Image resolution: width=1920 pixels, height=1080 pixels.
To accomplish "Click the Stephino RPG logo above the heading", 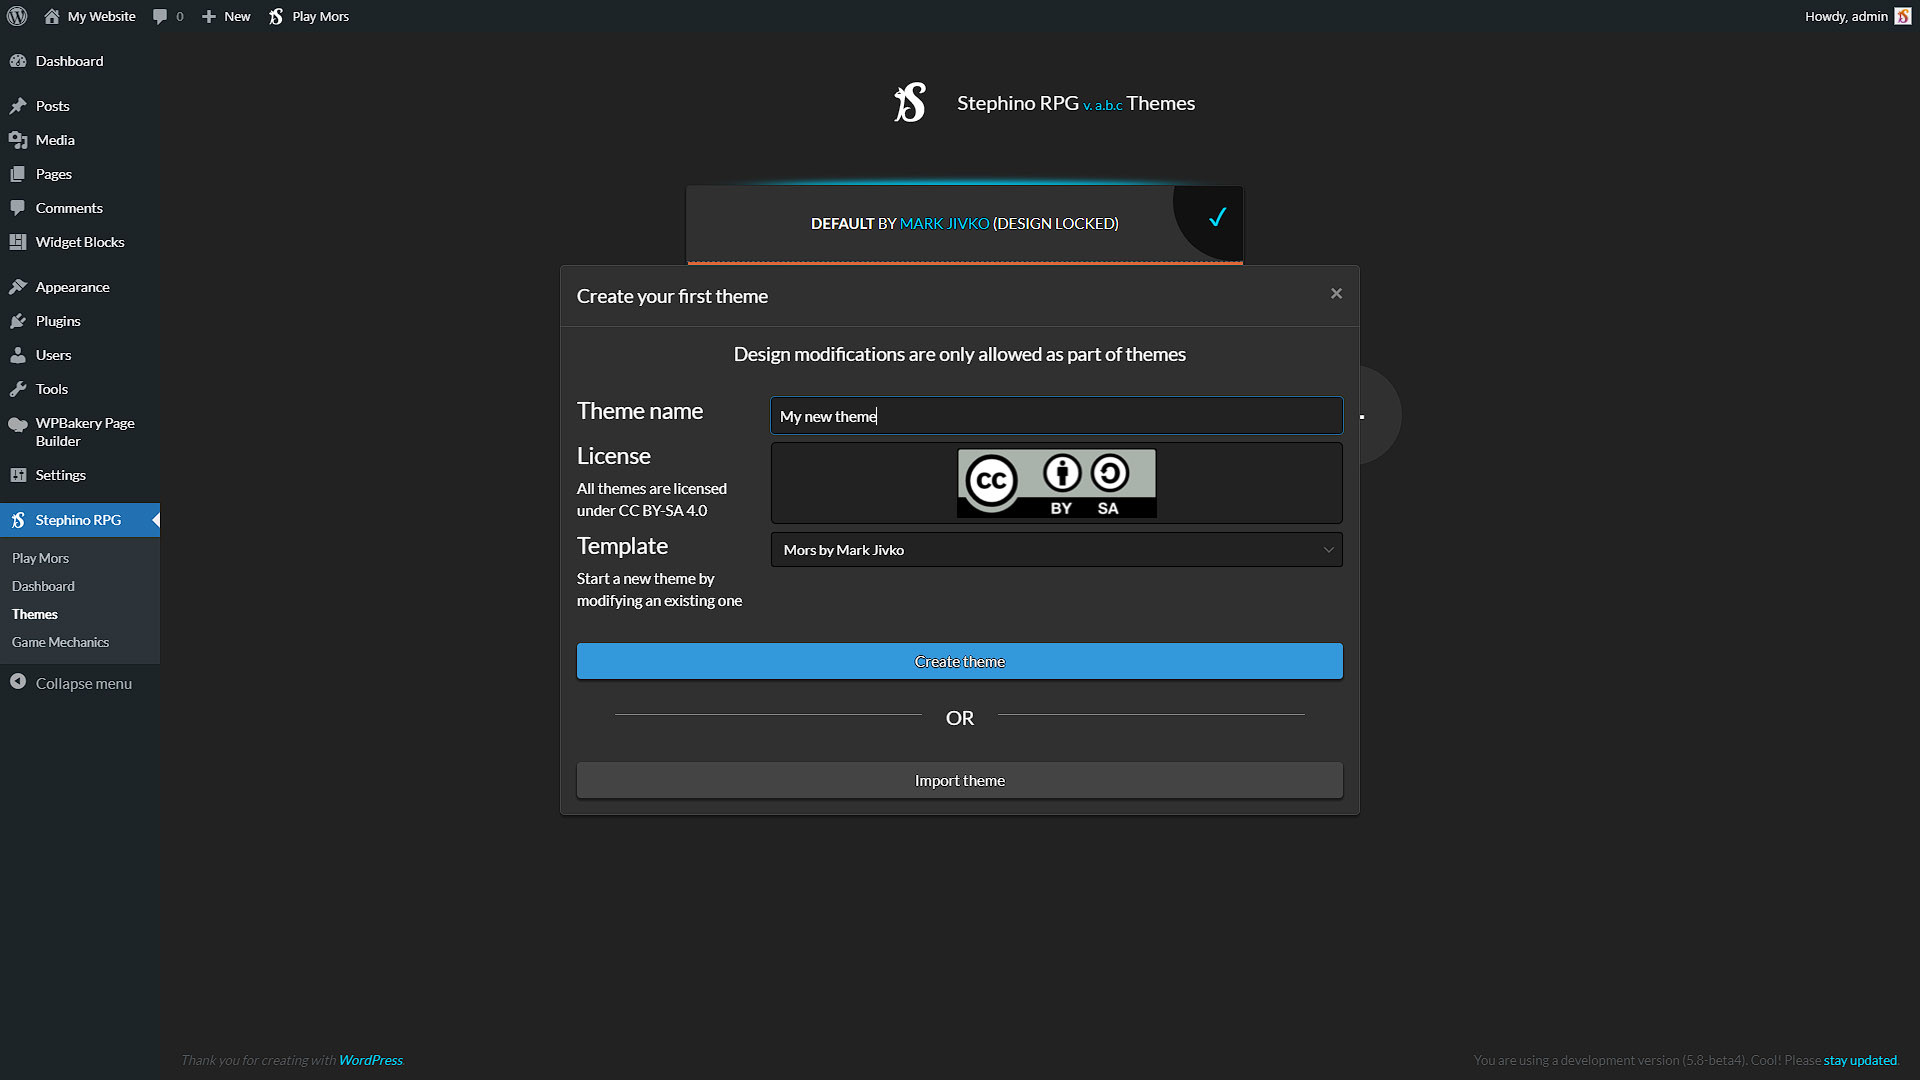I will (908, 102).
